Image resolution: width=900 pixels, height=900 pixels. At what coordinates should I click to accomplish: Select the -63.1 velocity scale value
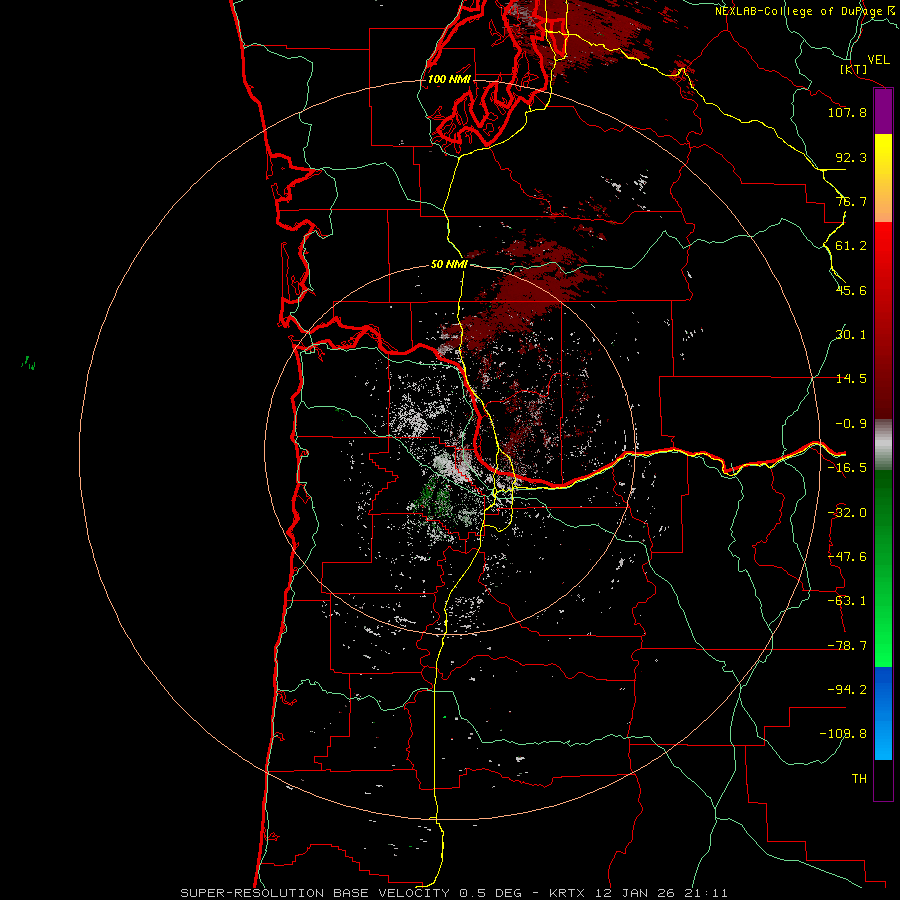[847, 601]
